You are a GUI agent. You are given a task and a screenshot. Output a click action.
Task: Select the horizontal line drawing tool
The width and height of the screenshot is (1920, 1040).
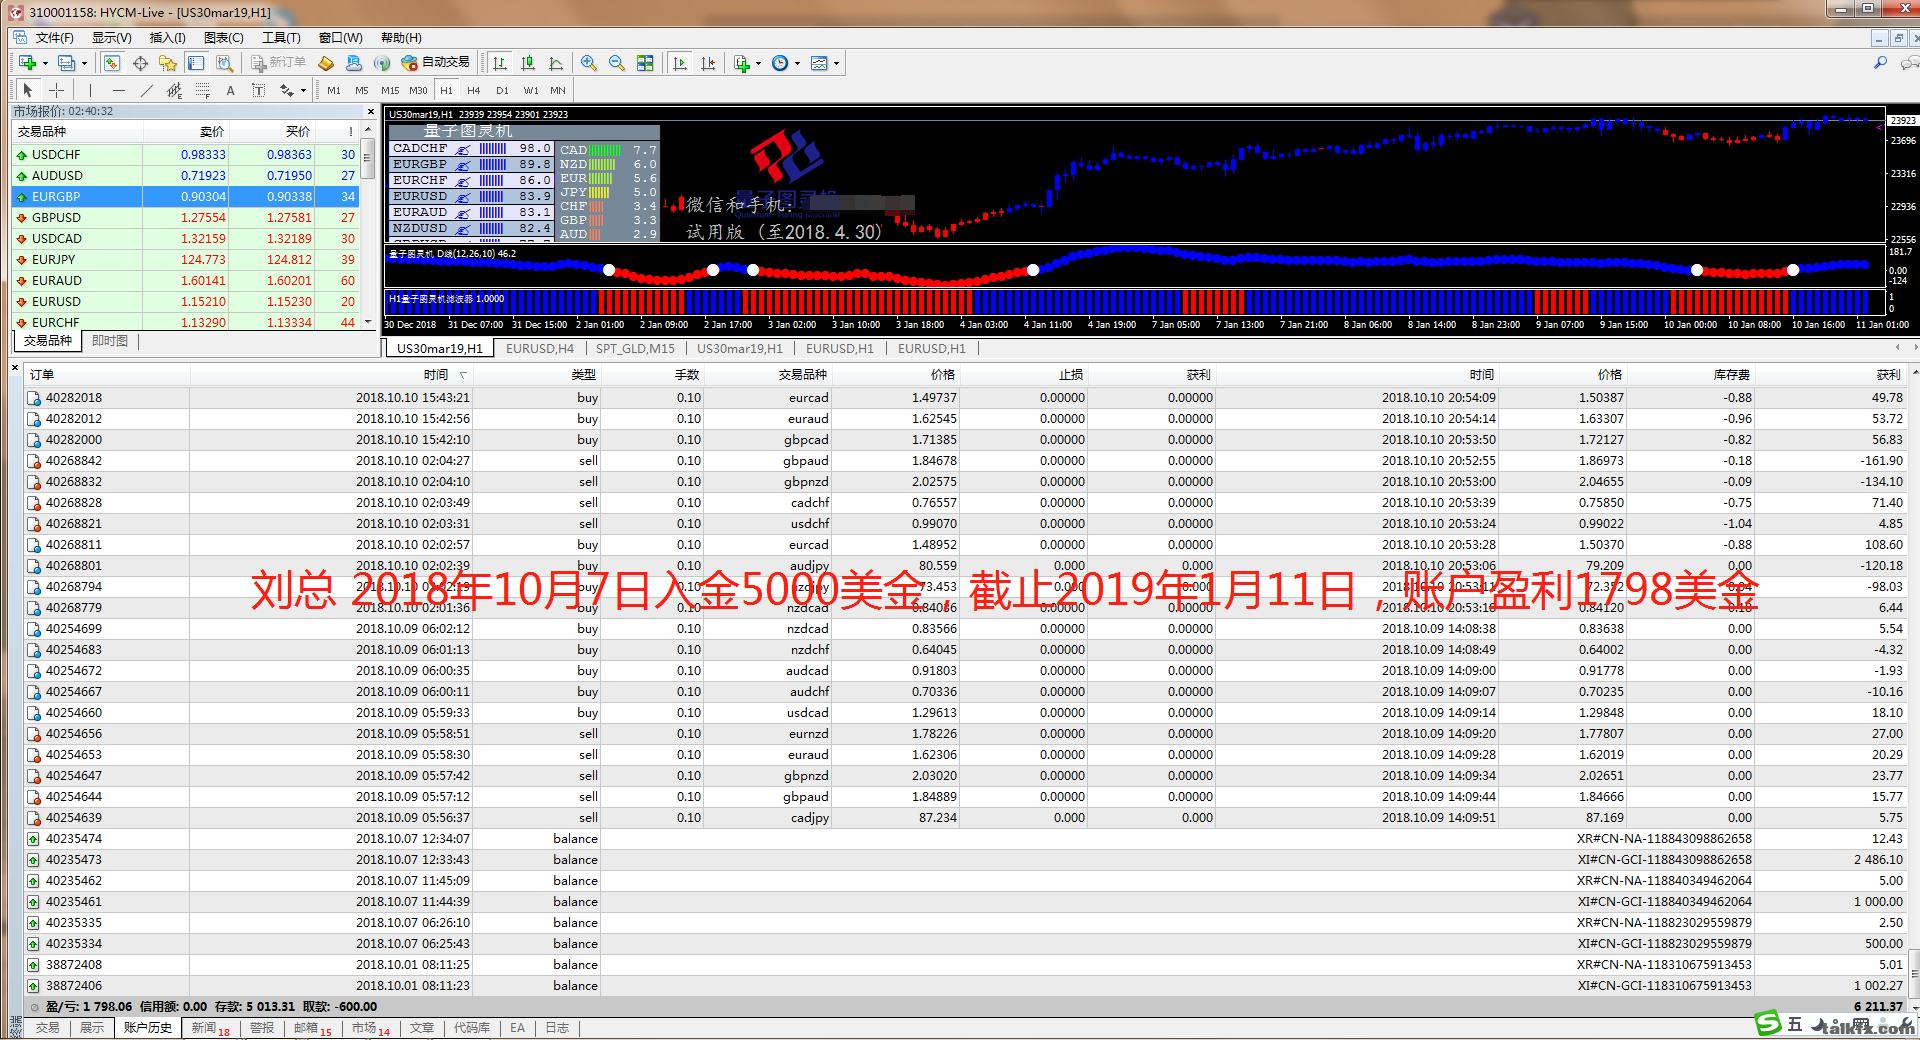pyautogui.click(x=119, y=90)
